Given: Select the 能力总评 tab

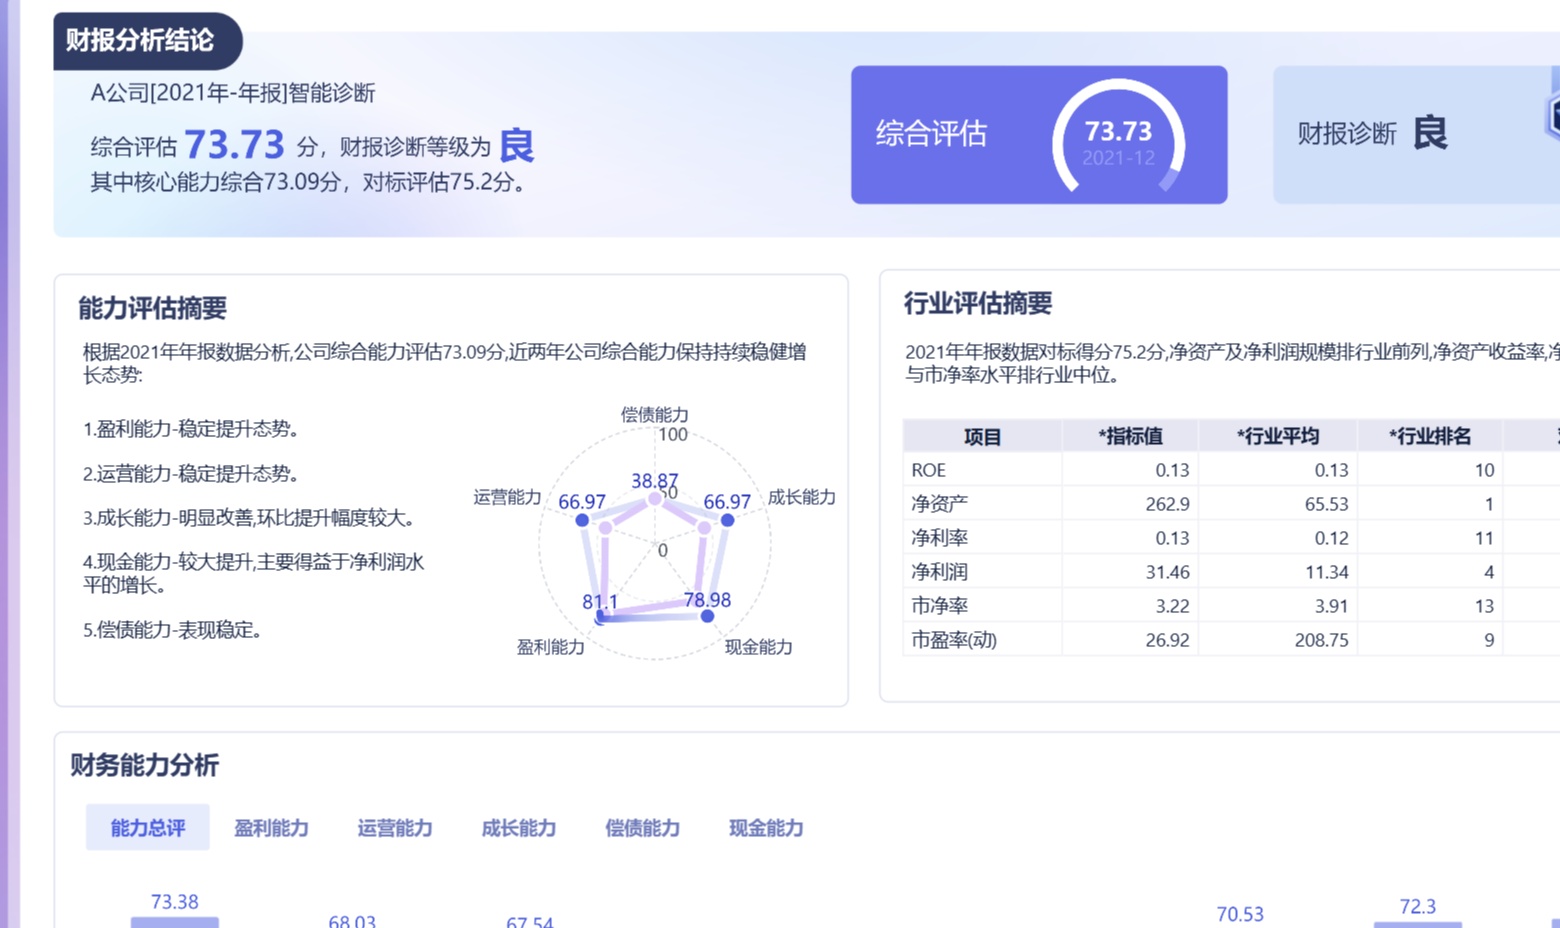Looking at the screenshot, I should click(x=148, y=827).
